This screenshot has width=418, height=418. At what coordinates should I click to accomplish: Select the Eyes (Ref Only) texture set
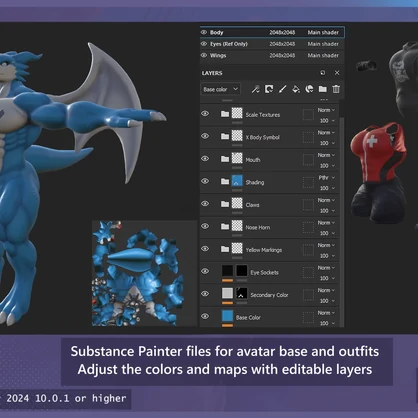[x=272, y=44]
